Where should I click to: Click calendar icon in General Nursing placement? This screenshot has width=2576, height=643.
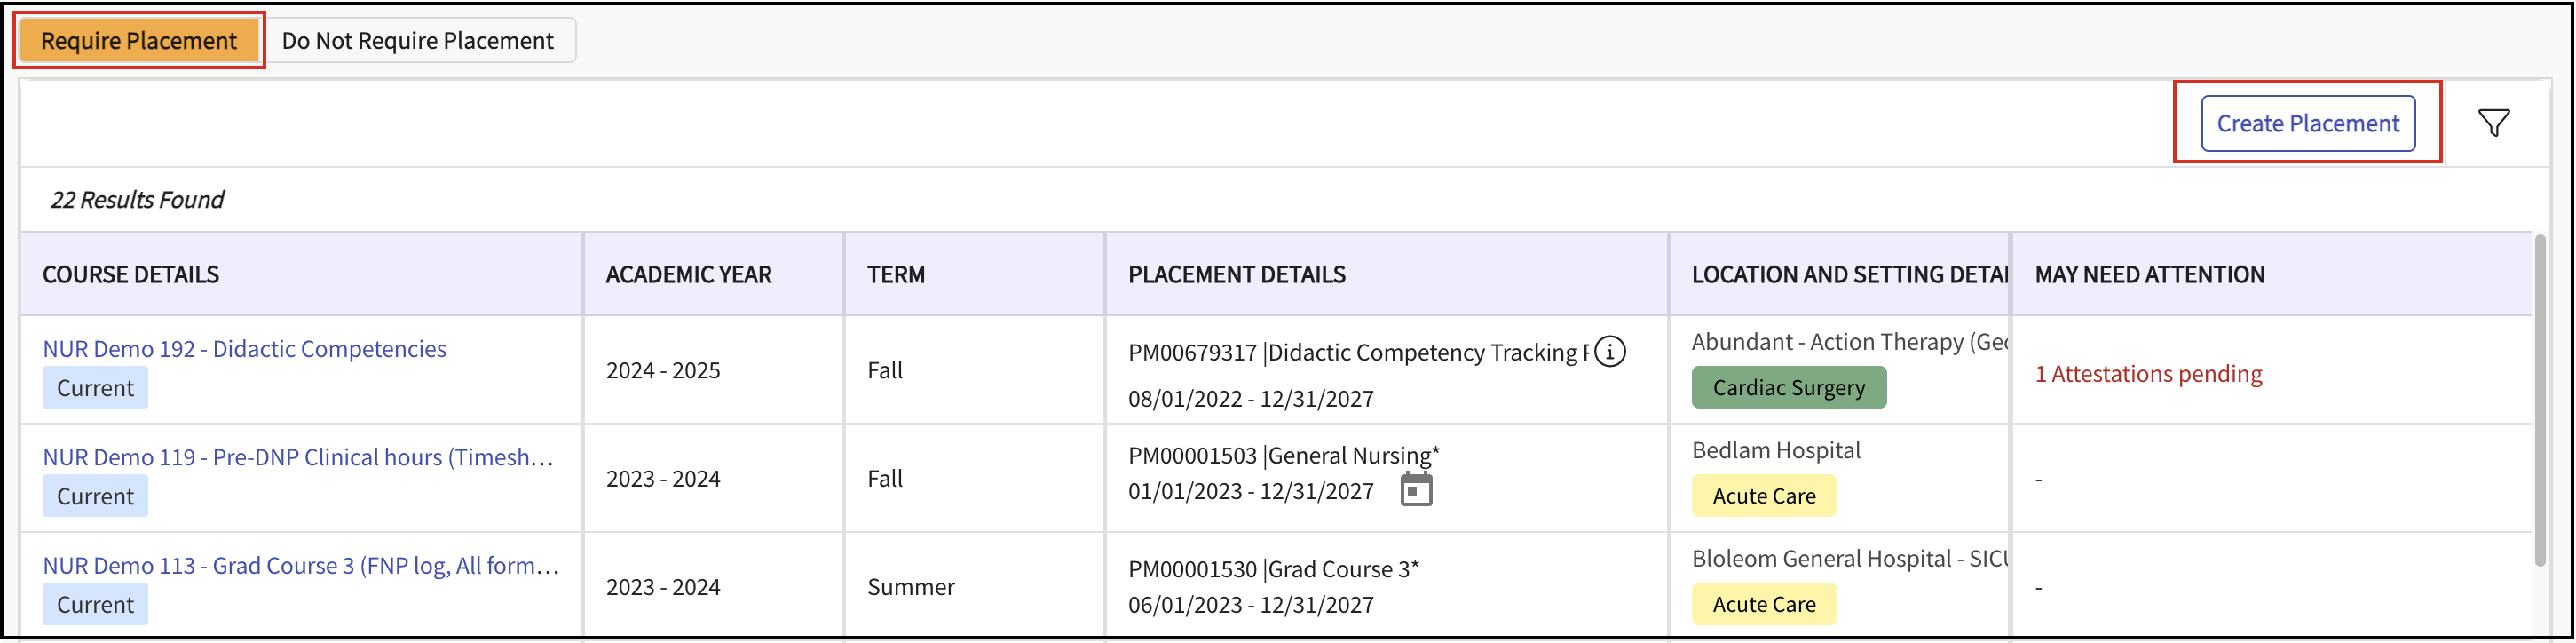[1415, 490]
